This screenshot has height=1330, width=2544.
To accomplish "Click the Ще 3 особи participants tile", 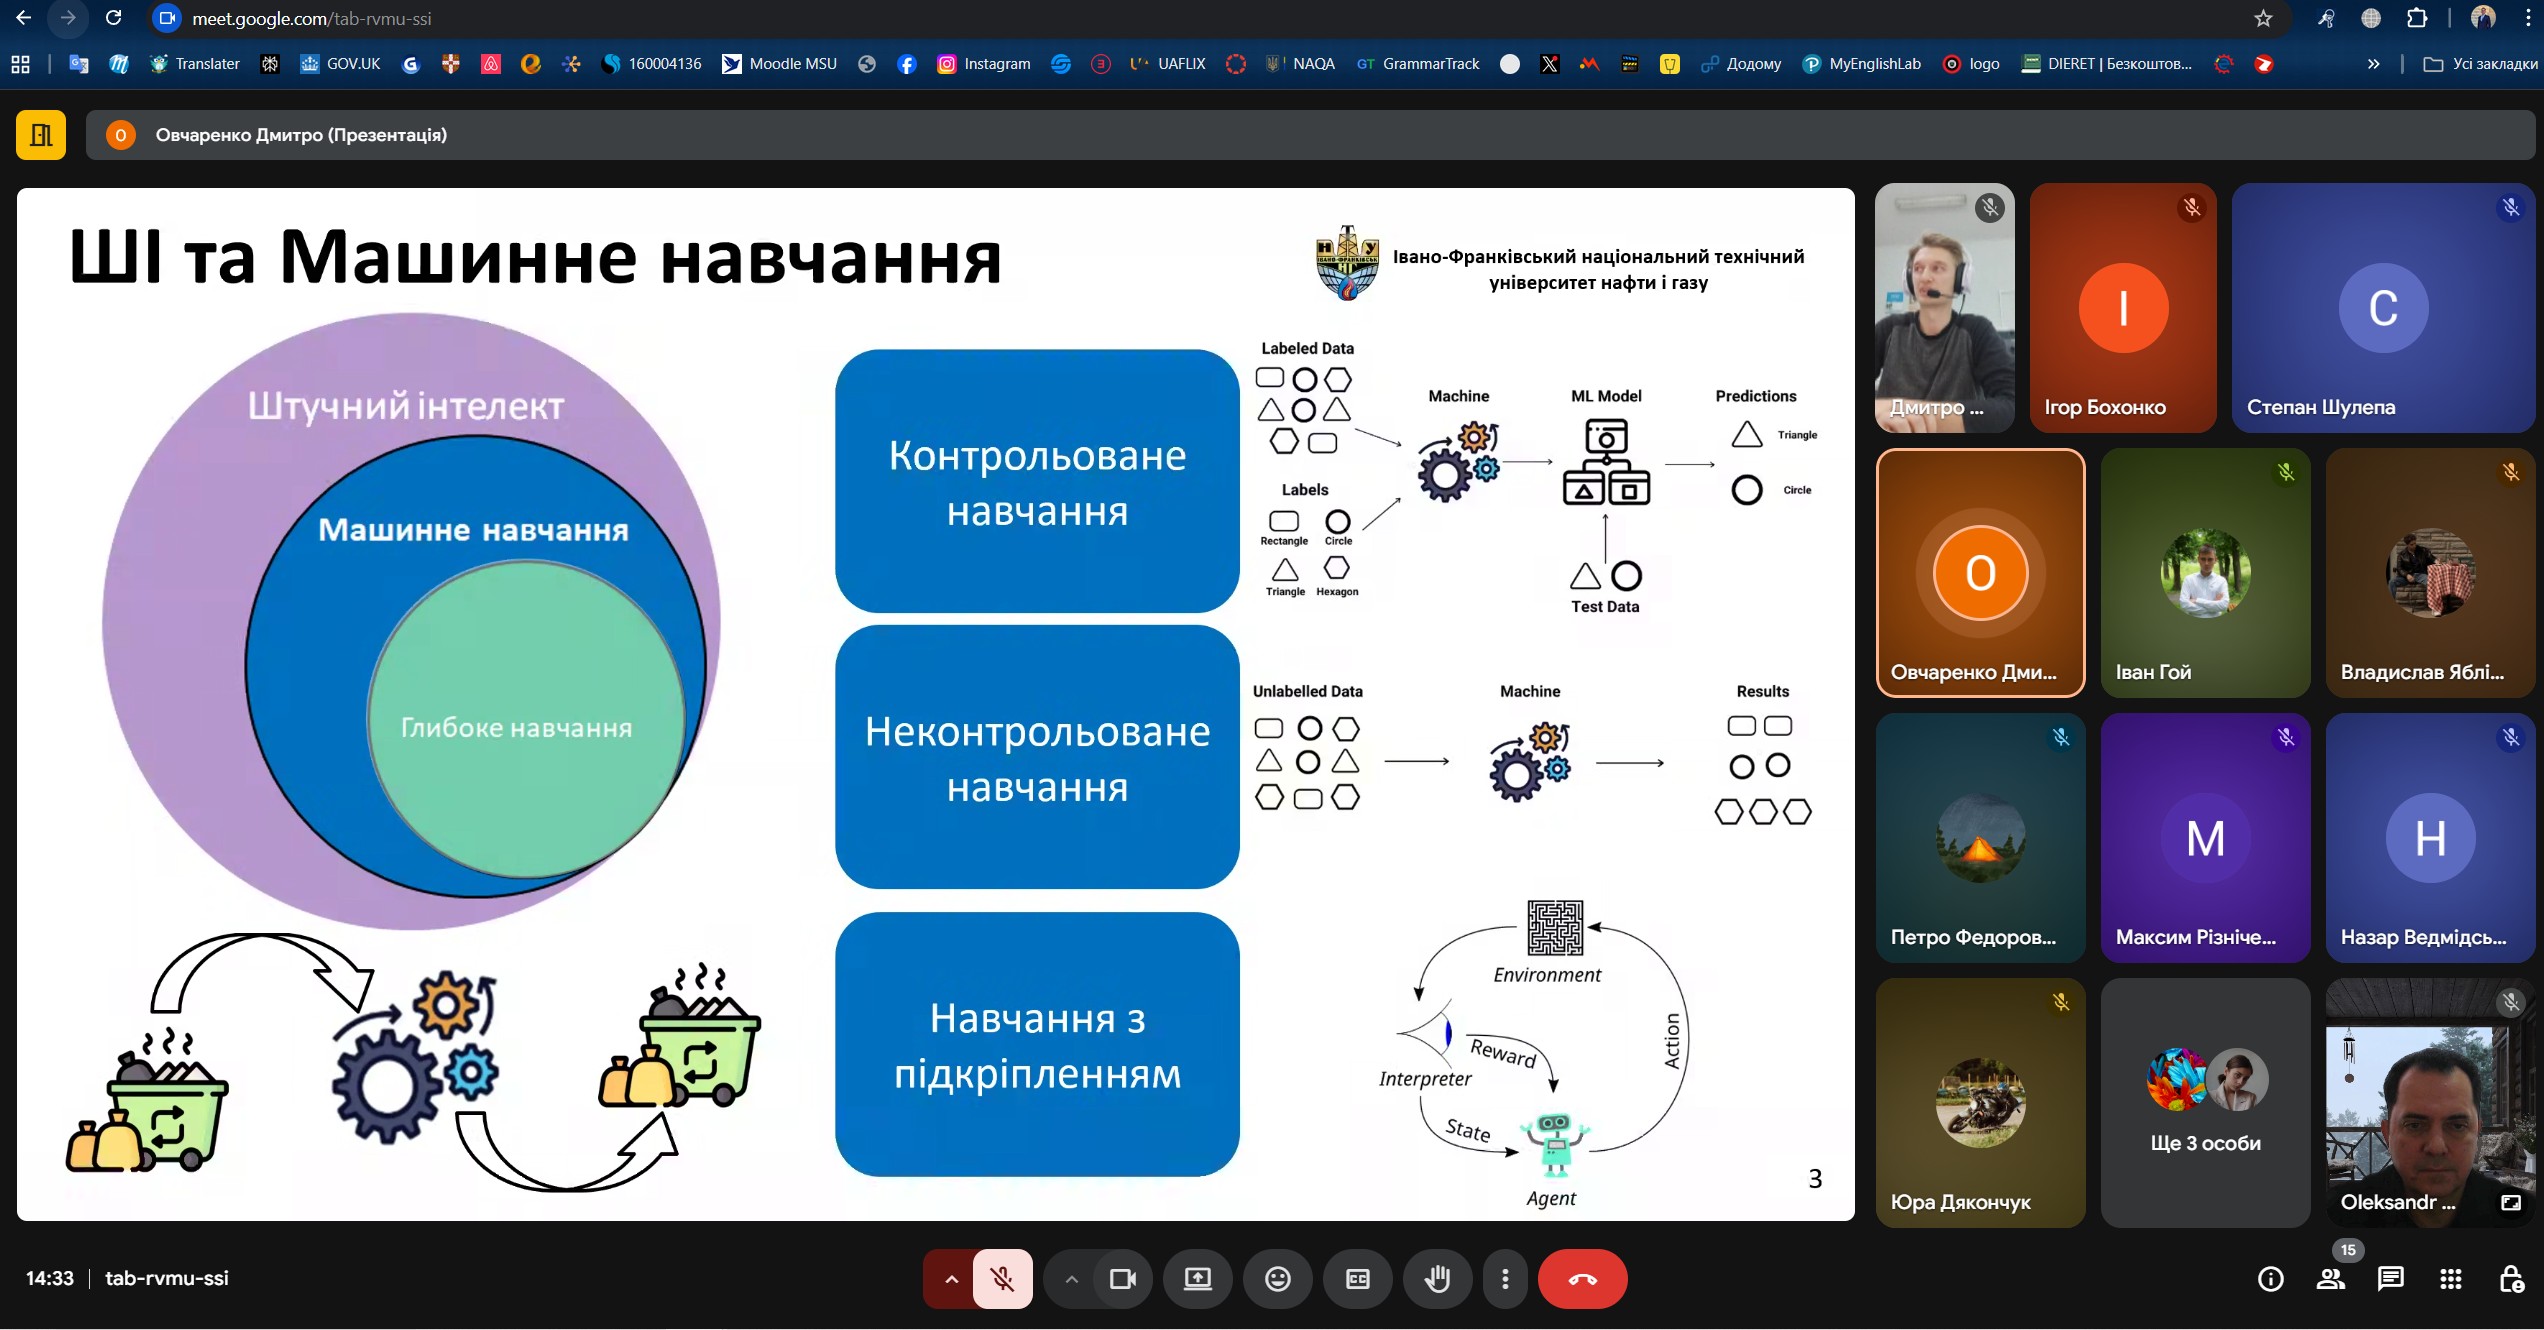I will (x=2205, y=1103).
